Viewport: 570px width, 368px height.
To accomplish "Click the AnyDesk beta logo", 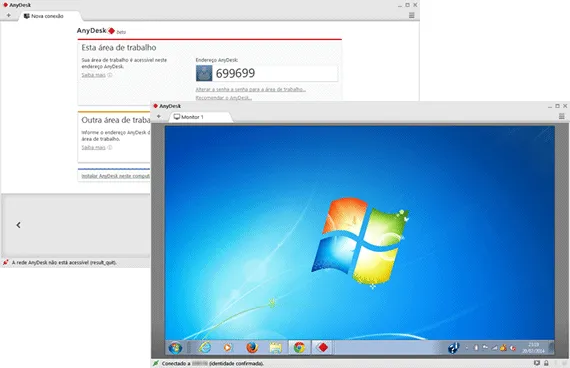I will coord(101,31).
